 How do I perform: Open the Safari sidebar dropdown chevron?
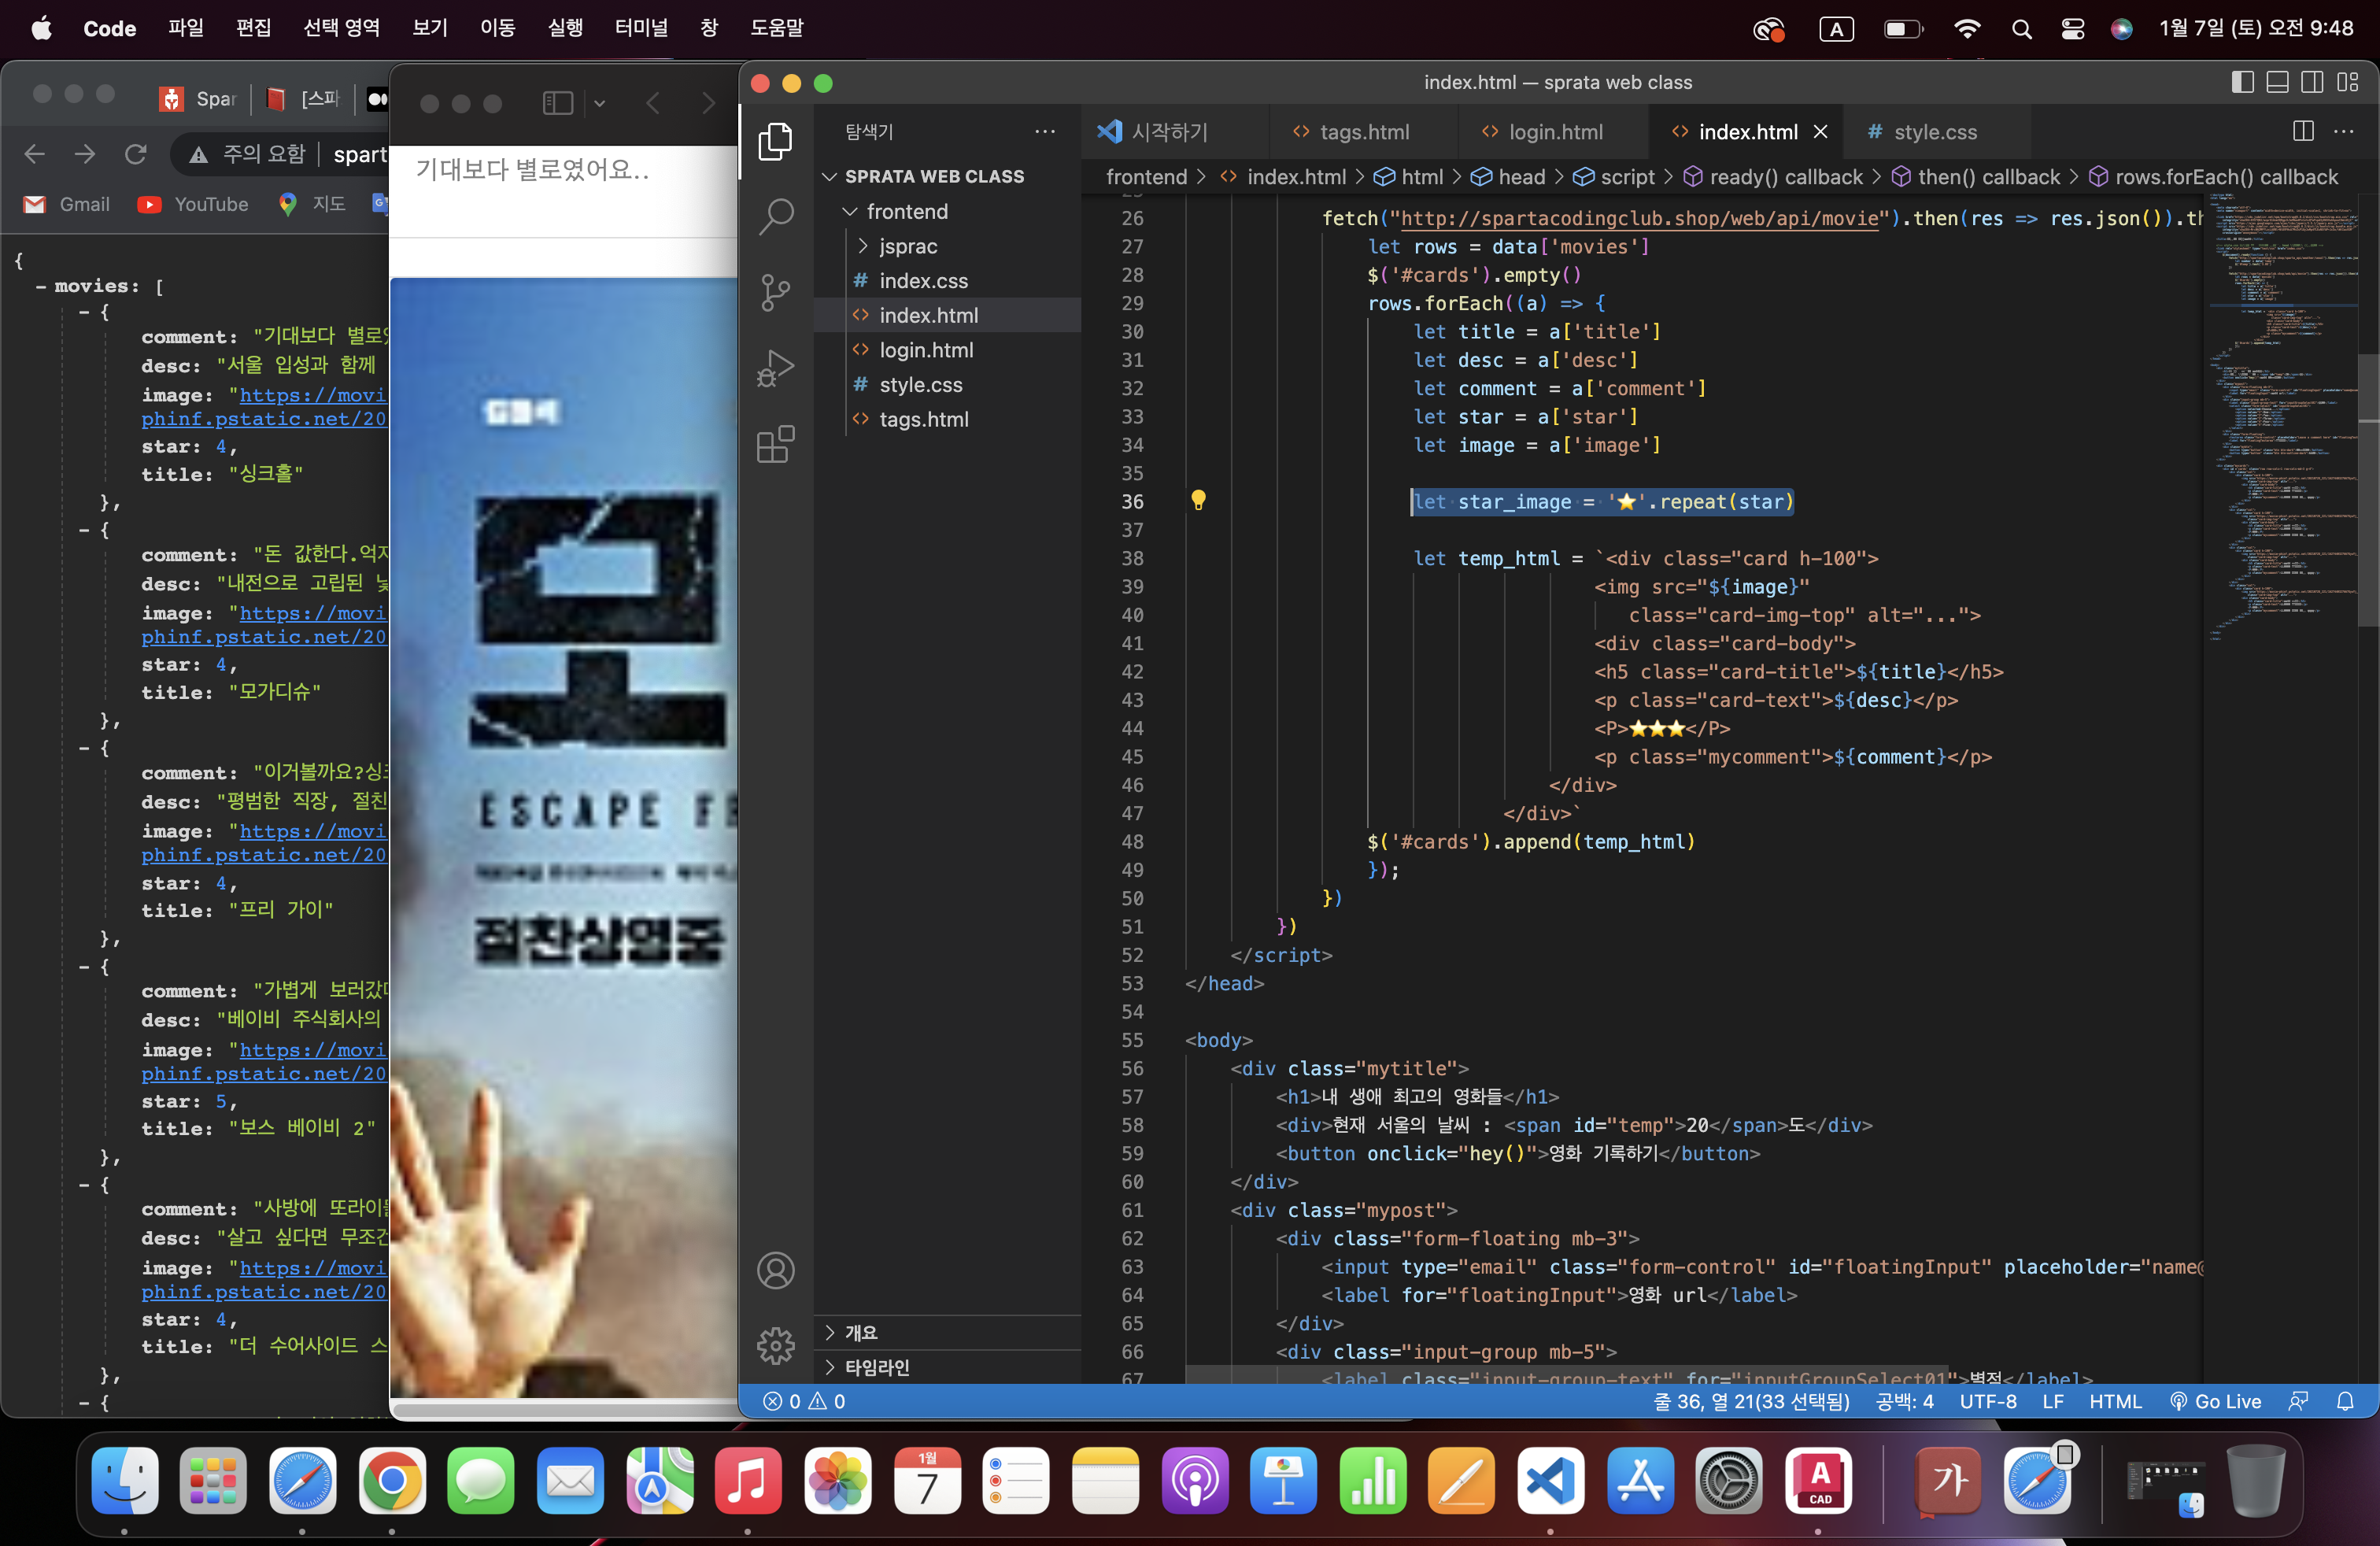600,103
